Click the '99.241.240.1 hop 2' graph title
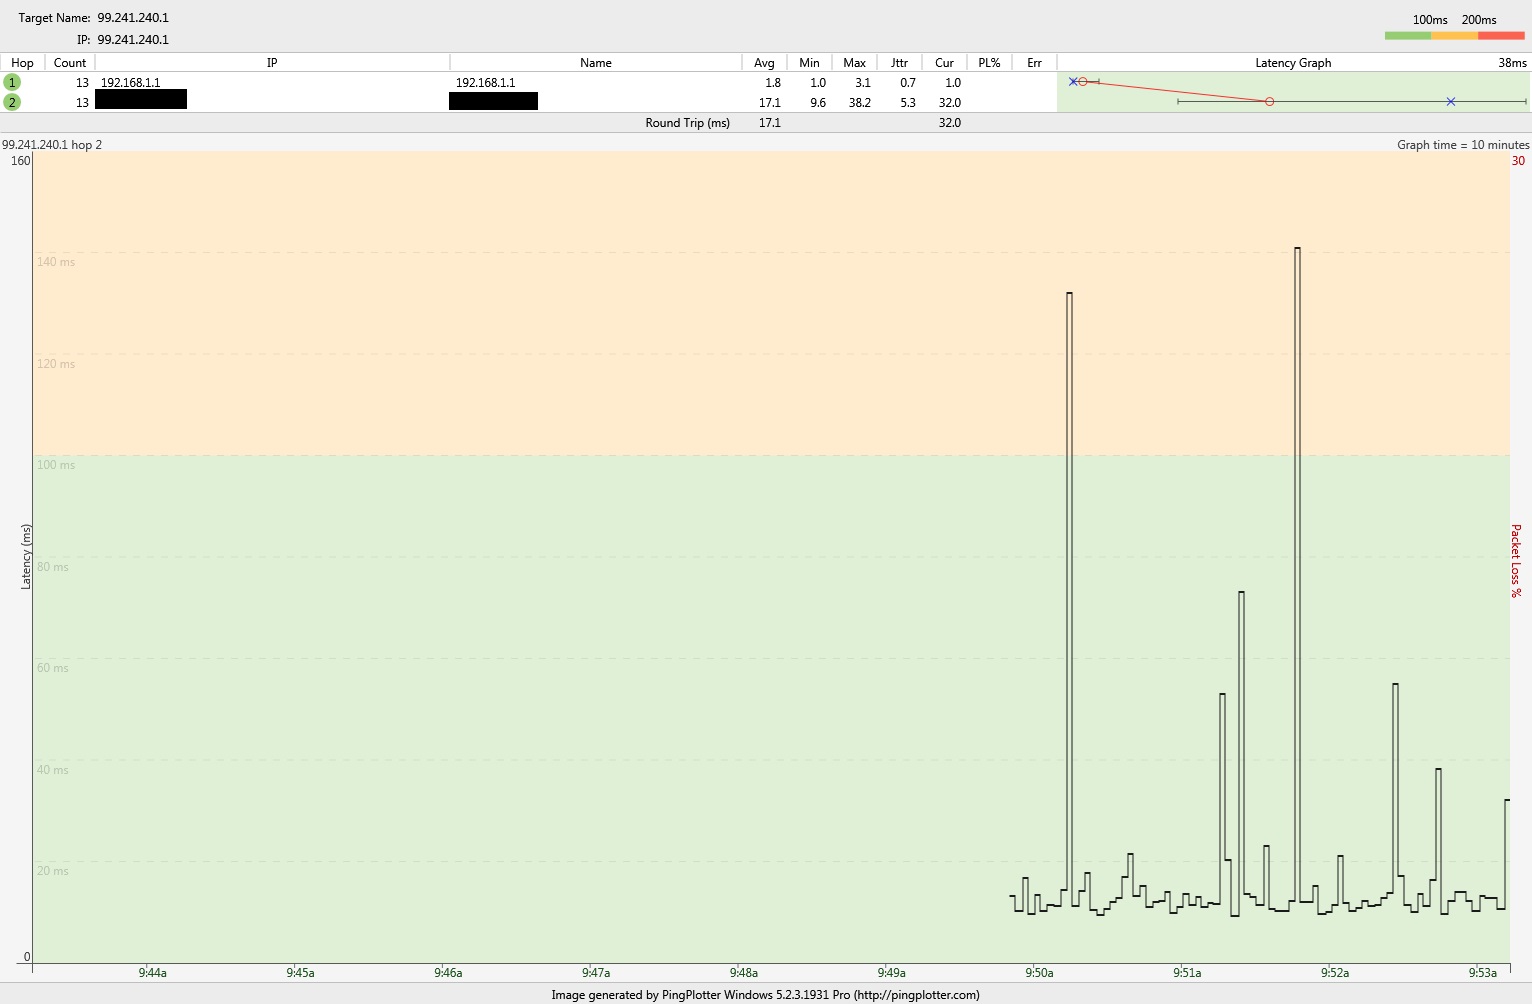Image resolution: width=1532 pixels, height=1004 pixels. pos(52,145)
